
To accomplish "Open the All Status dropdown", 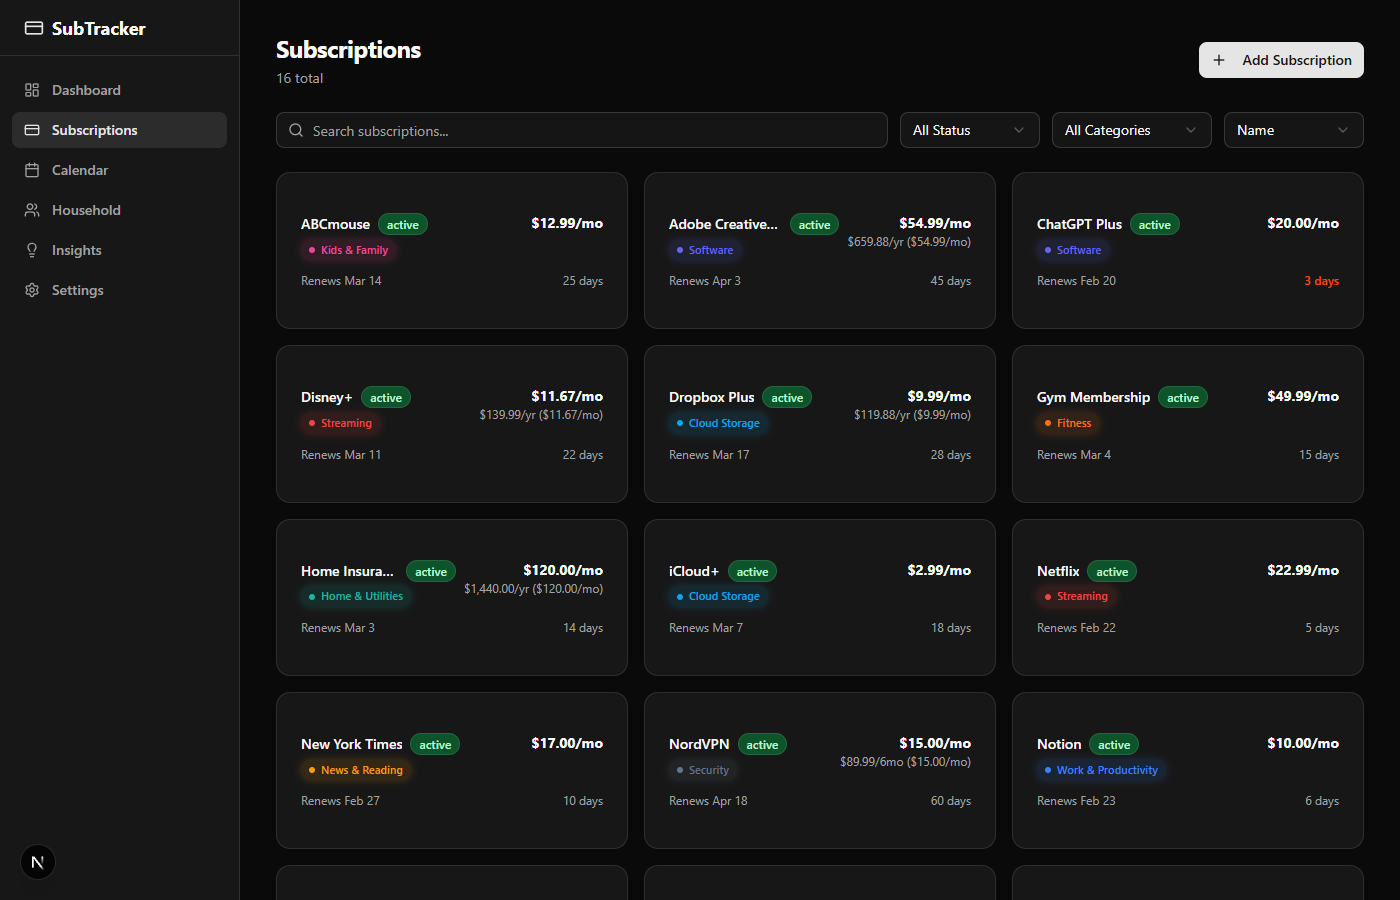I will point(968,130).
